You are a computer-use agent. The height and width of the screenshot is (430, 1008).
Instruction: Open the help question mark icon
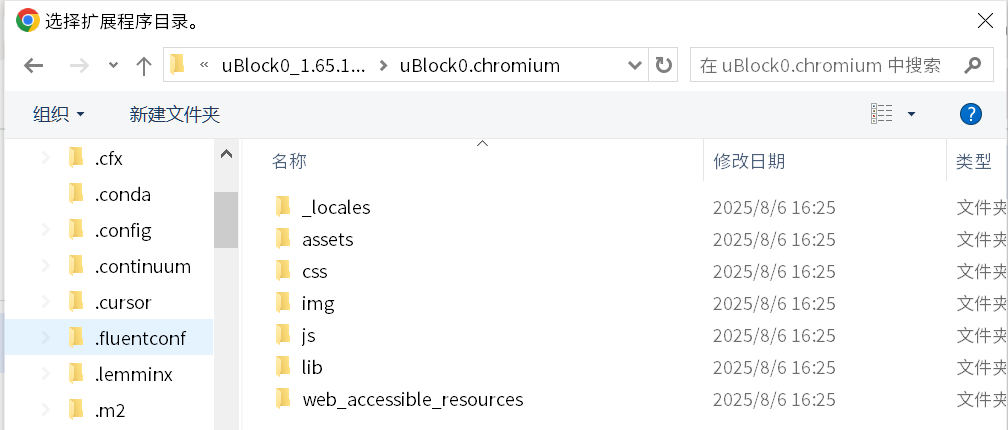[970, 114]
